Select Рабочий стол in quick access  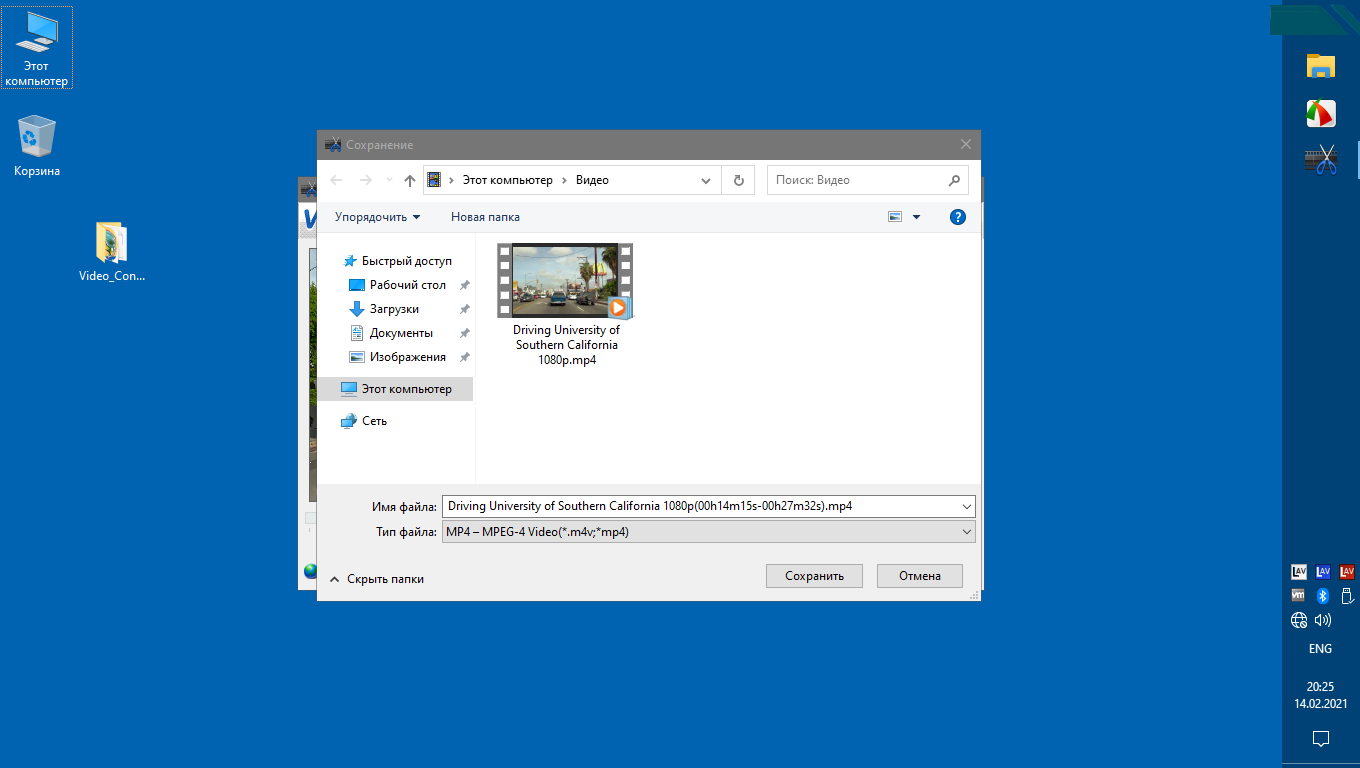(x=407, y=285)
